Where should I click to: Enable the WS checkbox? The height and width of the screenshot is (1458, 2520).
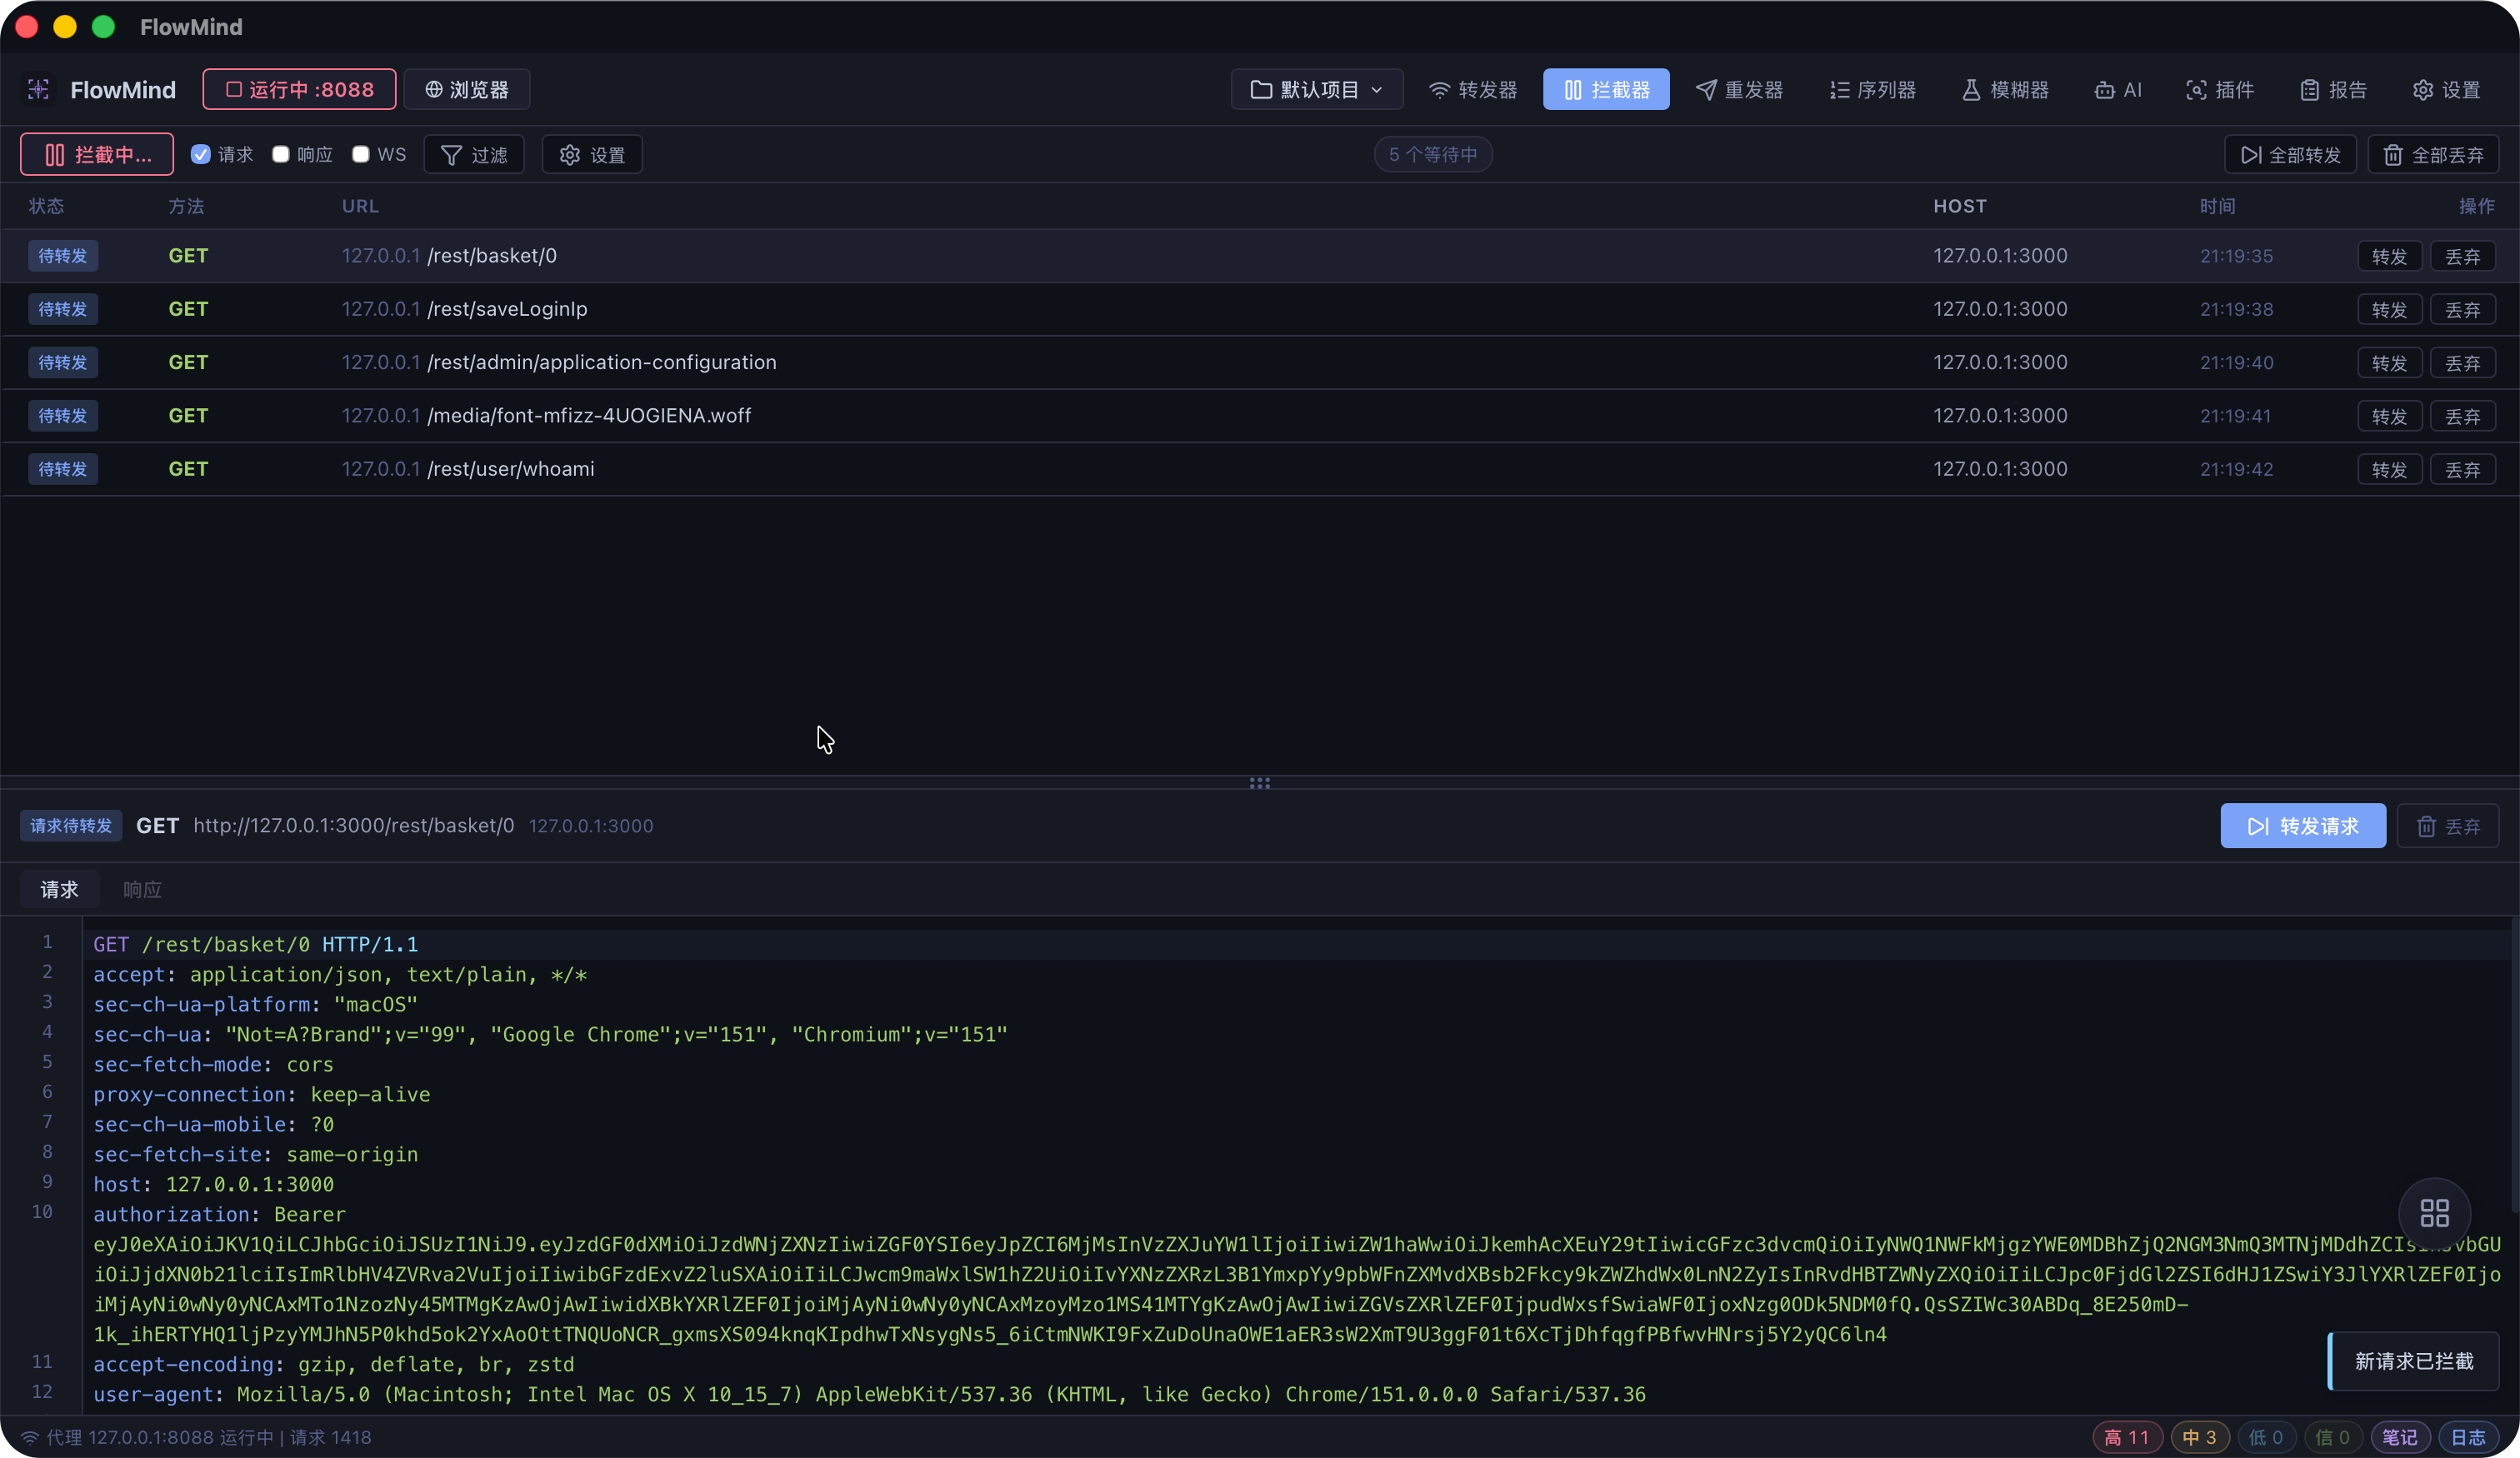coord(361,155)
